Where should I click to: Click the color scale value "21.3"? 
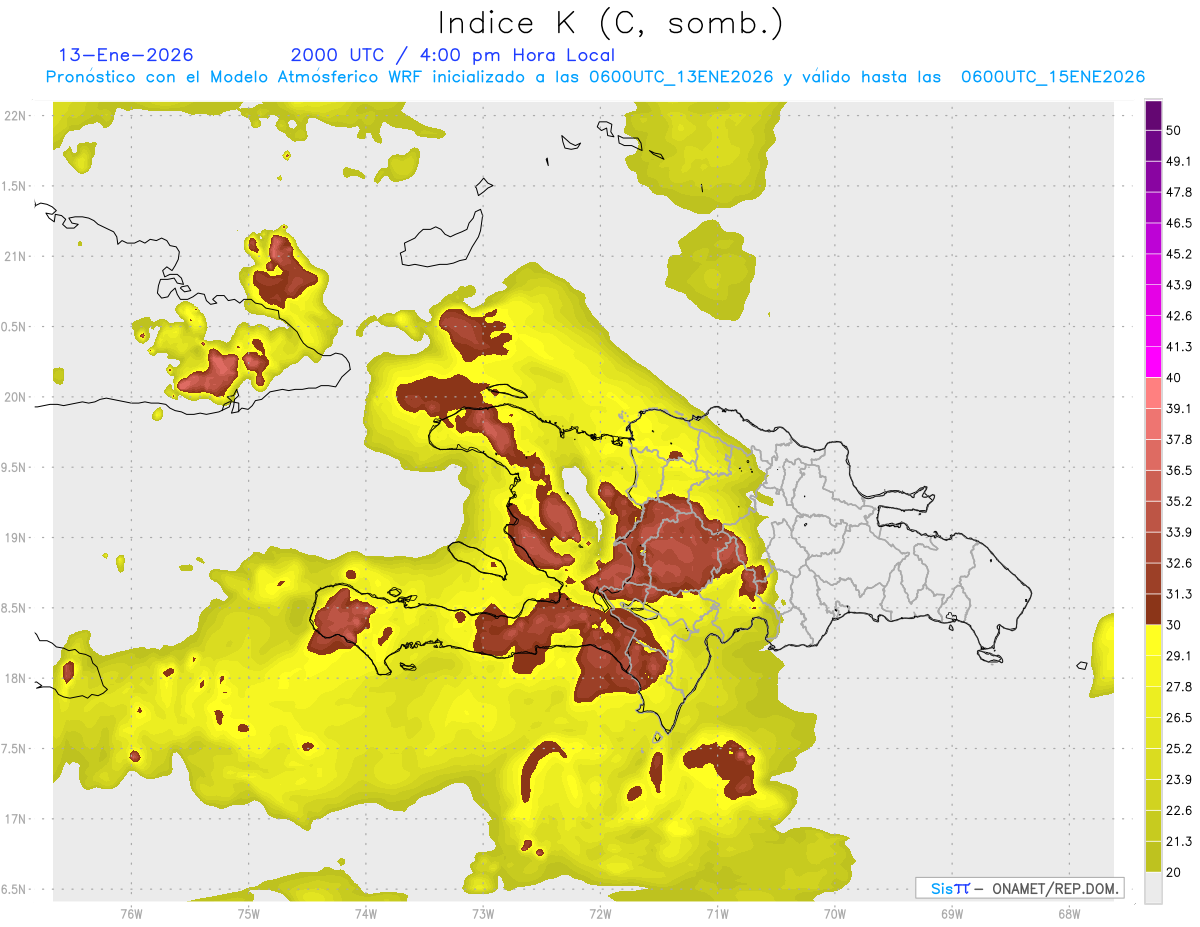[1179, 841]
